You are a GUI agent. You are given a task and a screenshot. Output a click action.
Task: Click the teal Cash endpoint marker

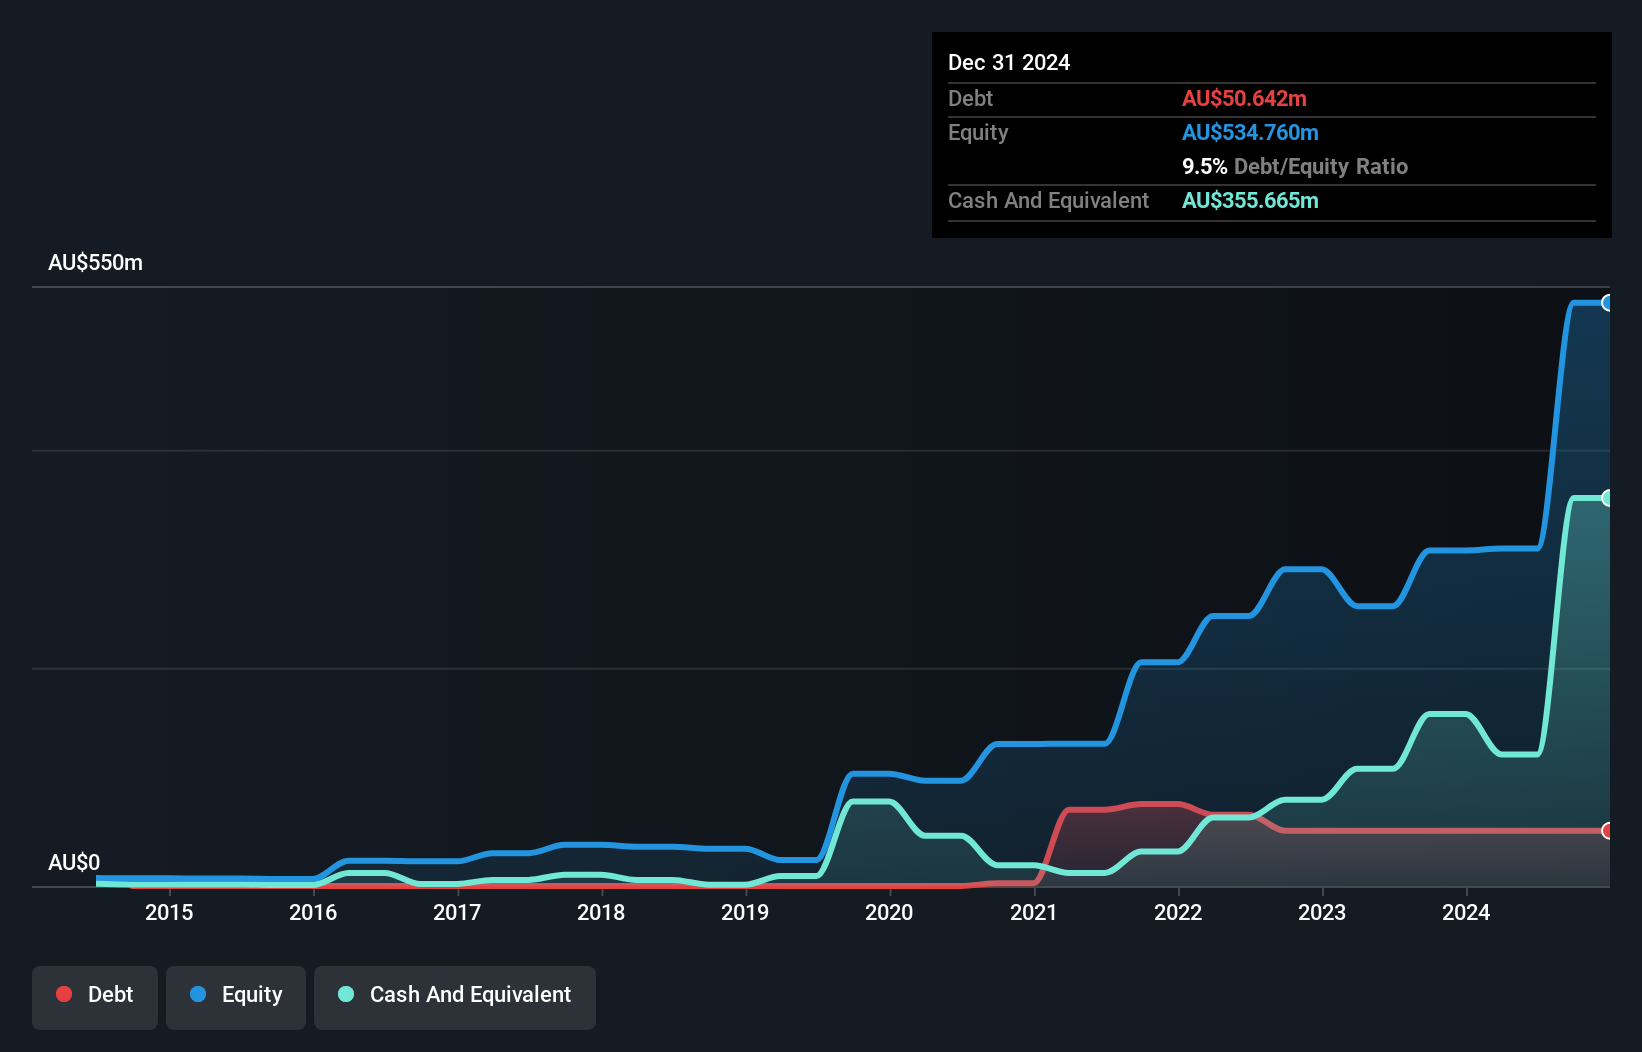click(x=1607, y=498)
